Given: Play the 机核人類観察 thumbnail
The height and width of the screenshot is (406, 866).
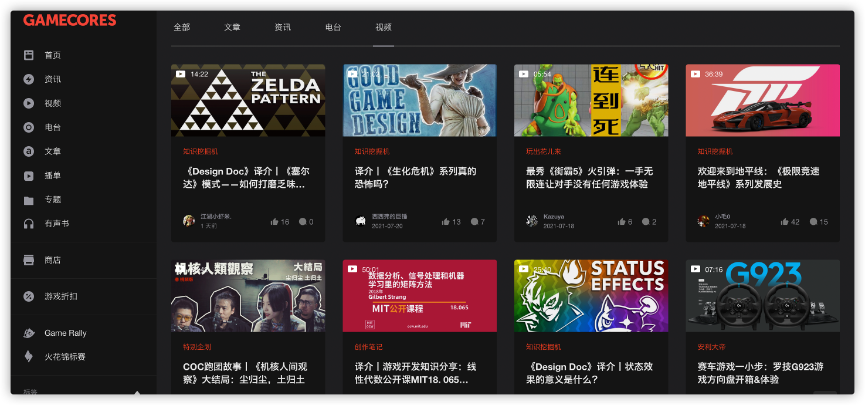Looking at the screenshot, I should (248, 296).
